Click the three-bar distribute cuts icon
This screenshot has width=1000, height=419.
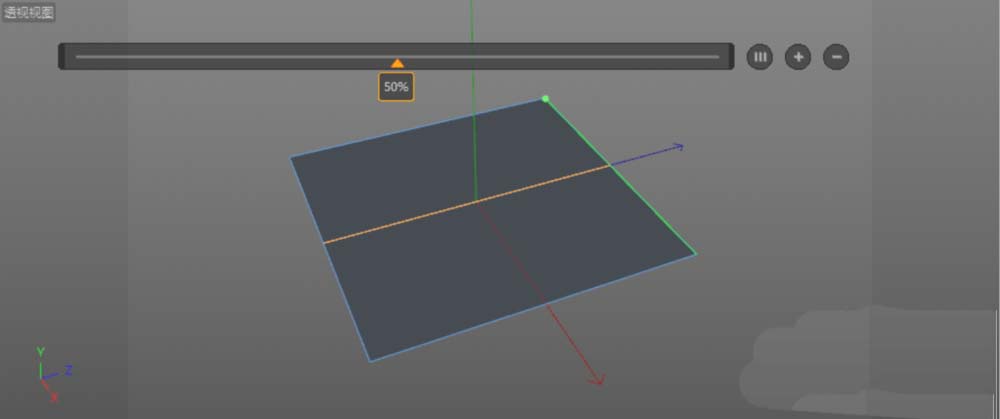760,57
